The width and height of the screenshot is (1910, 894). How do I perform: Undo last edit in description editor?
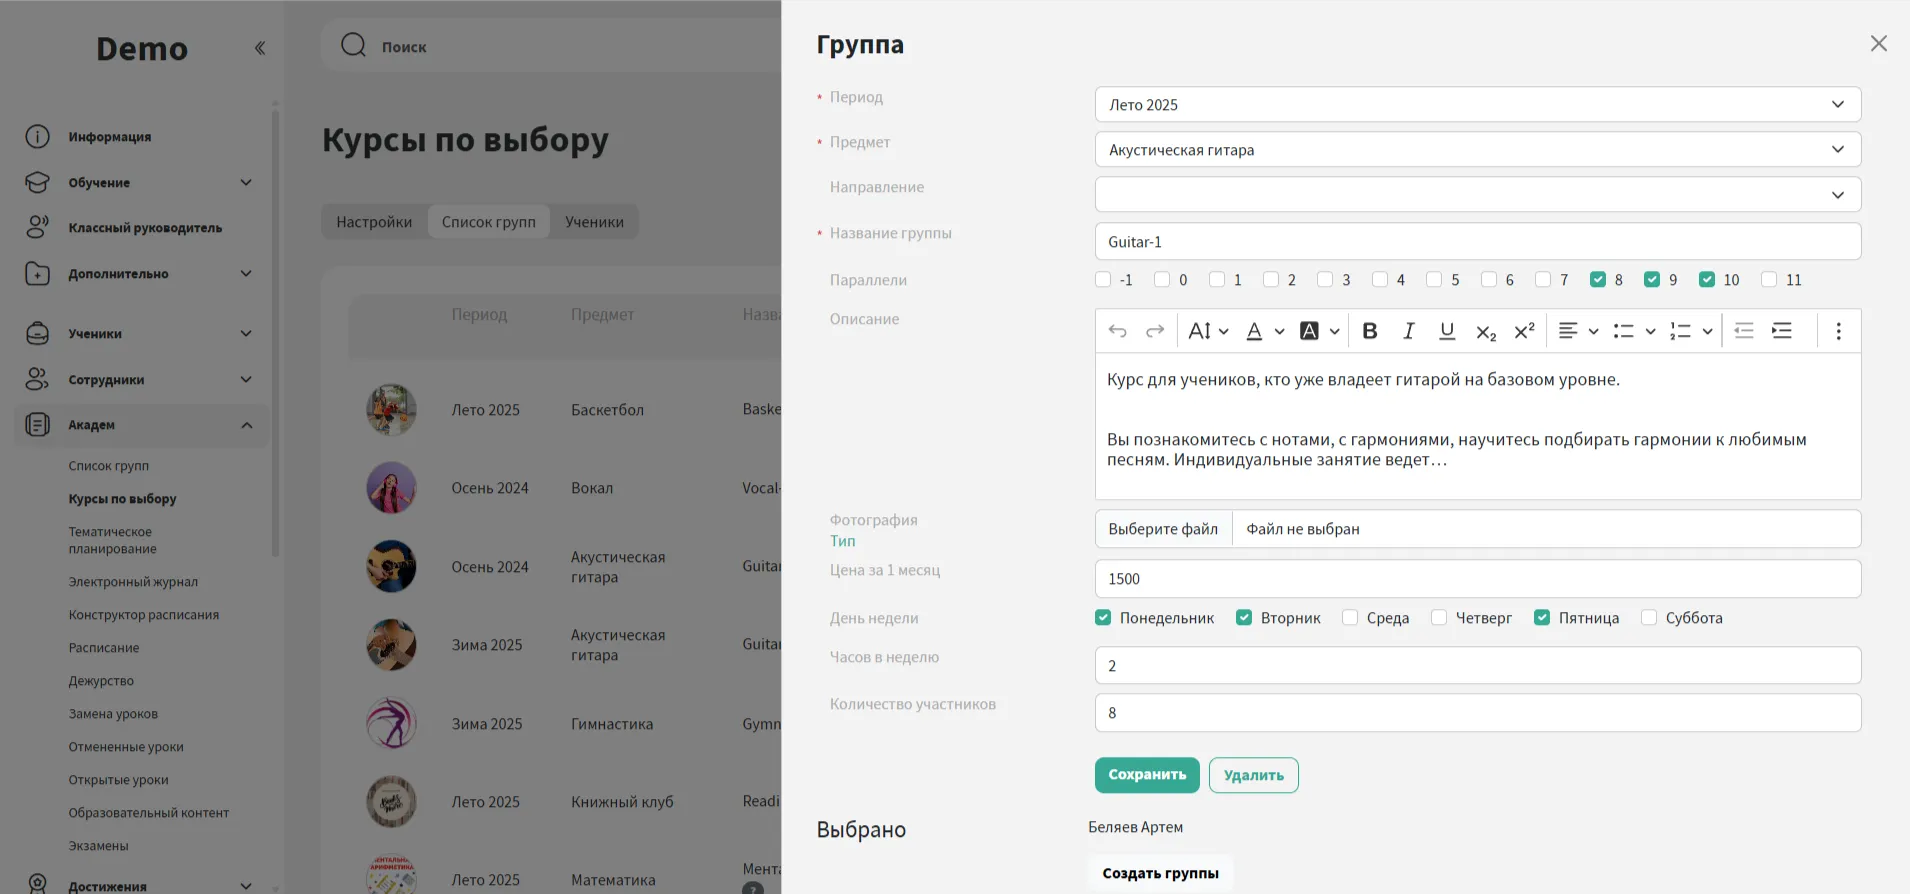(x=1118, y=331)
